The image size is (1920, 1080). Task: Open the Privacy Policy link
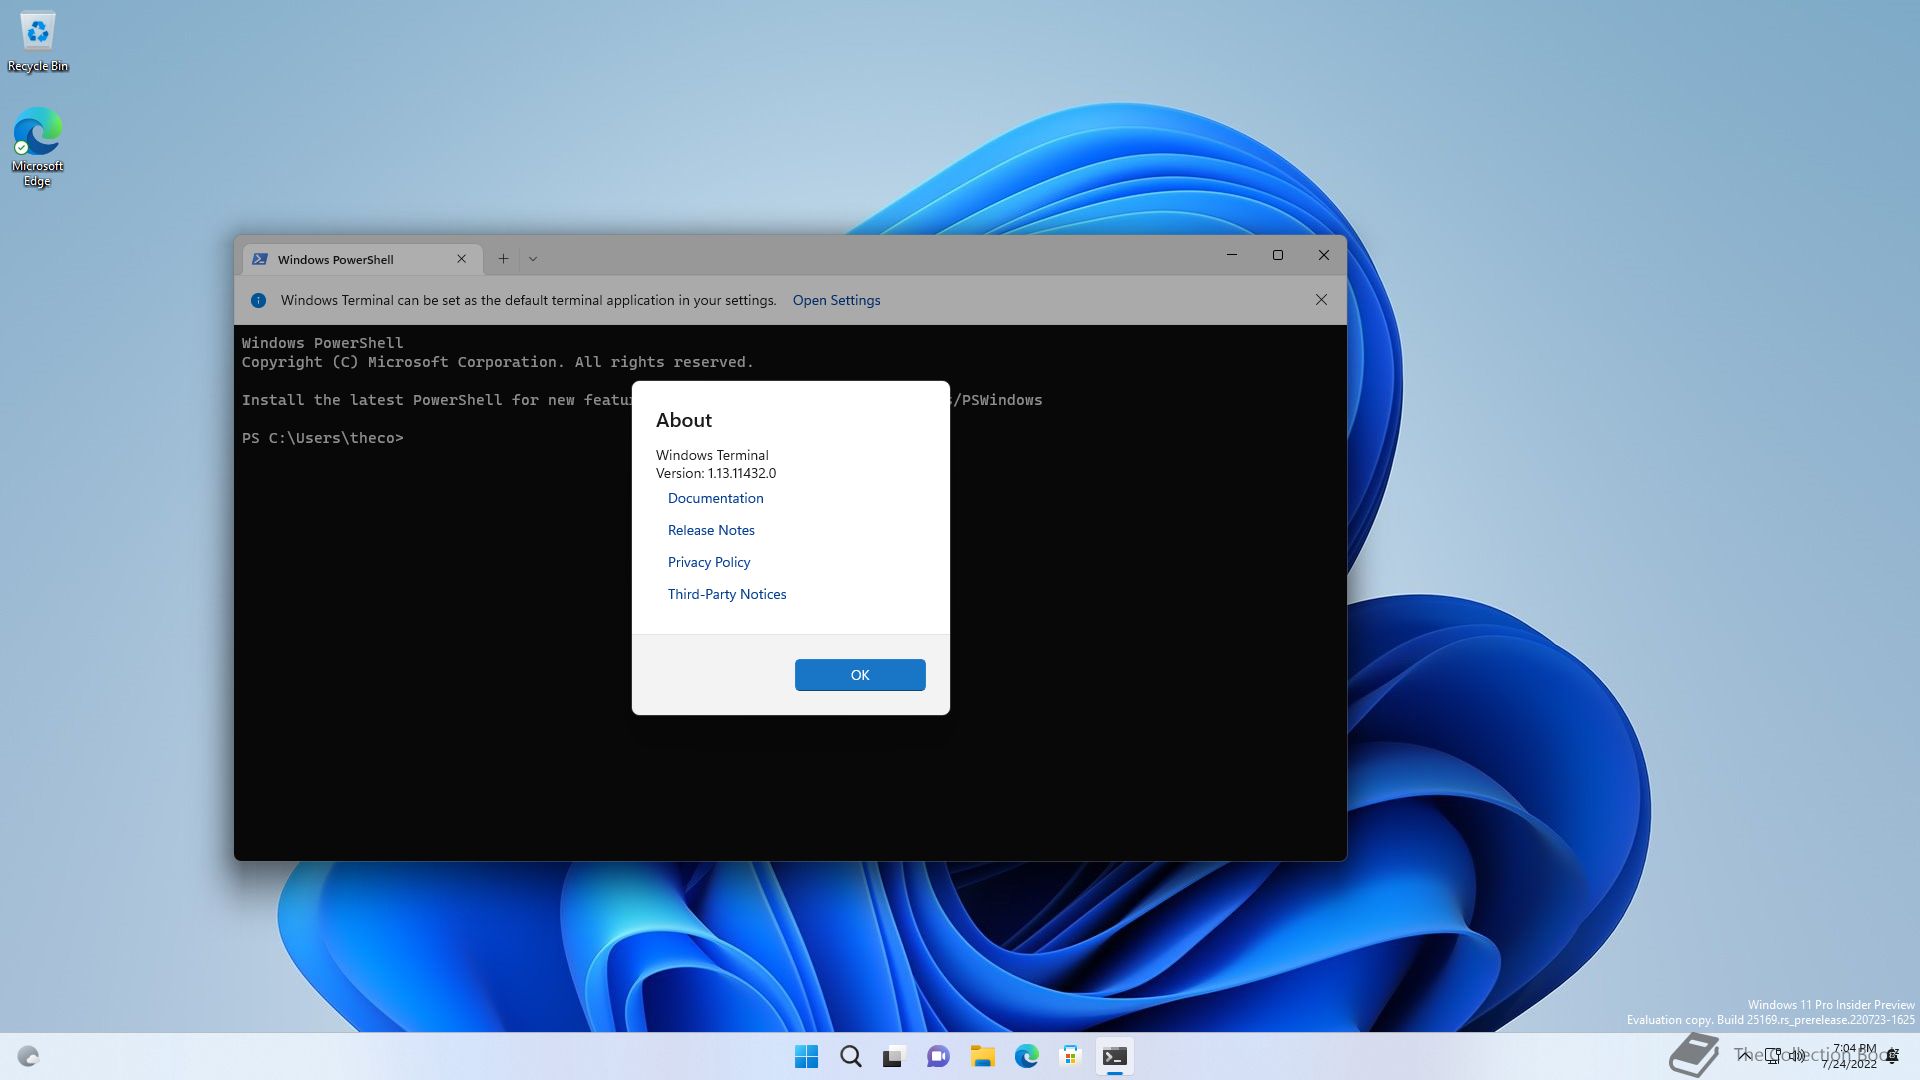point(708,562)
